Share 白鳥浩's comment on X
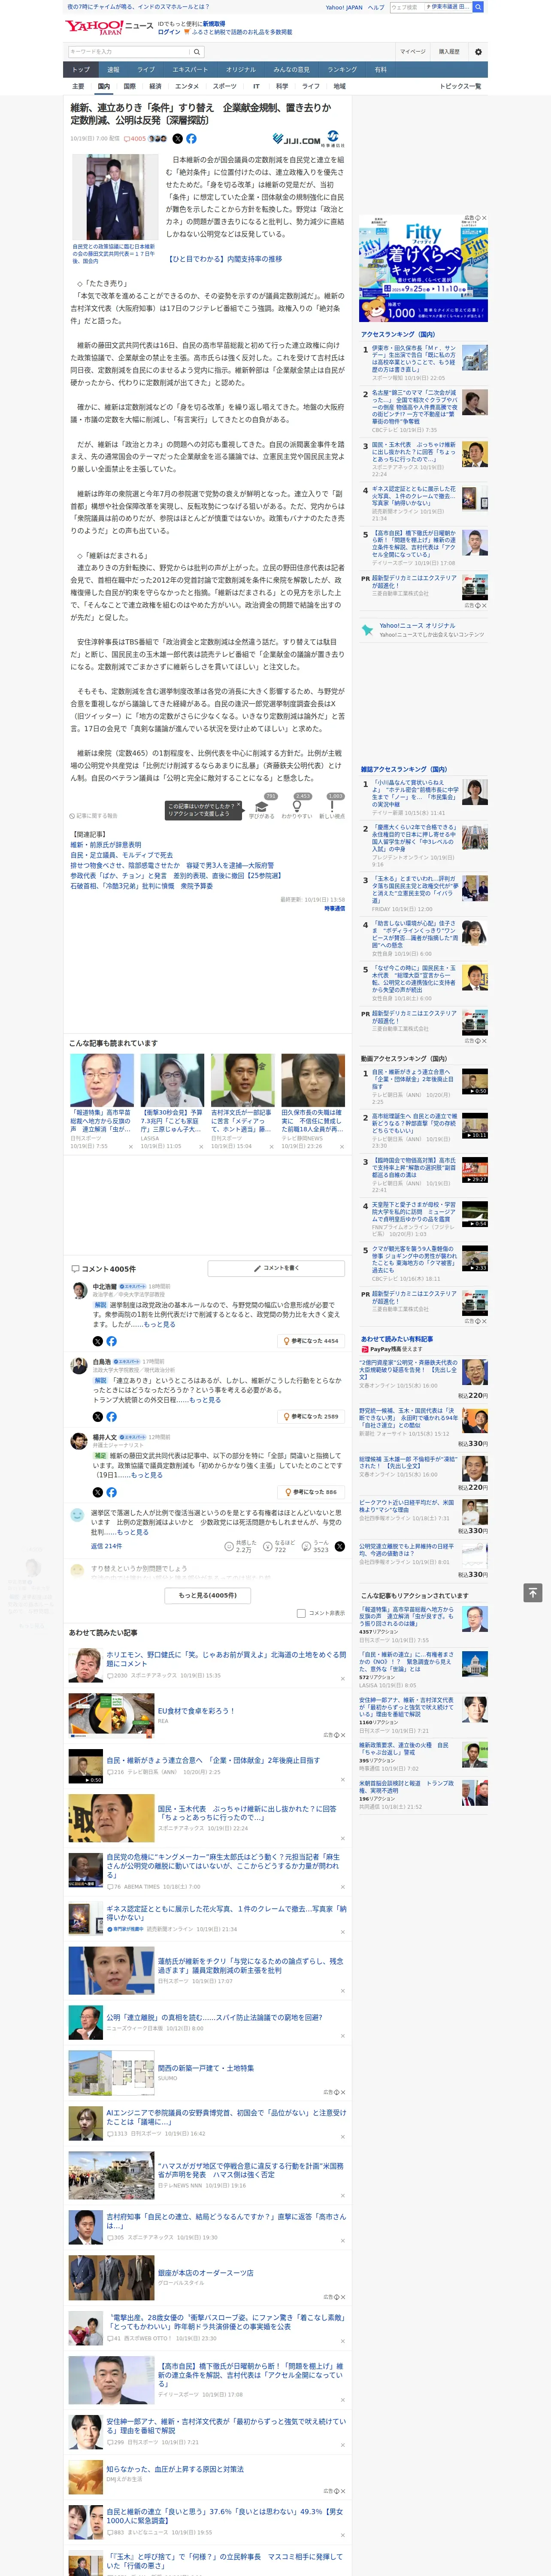Viewport: 551px width, 2576px height. pos(97,1416)
